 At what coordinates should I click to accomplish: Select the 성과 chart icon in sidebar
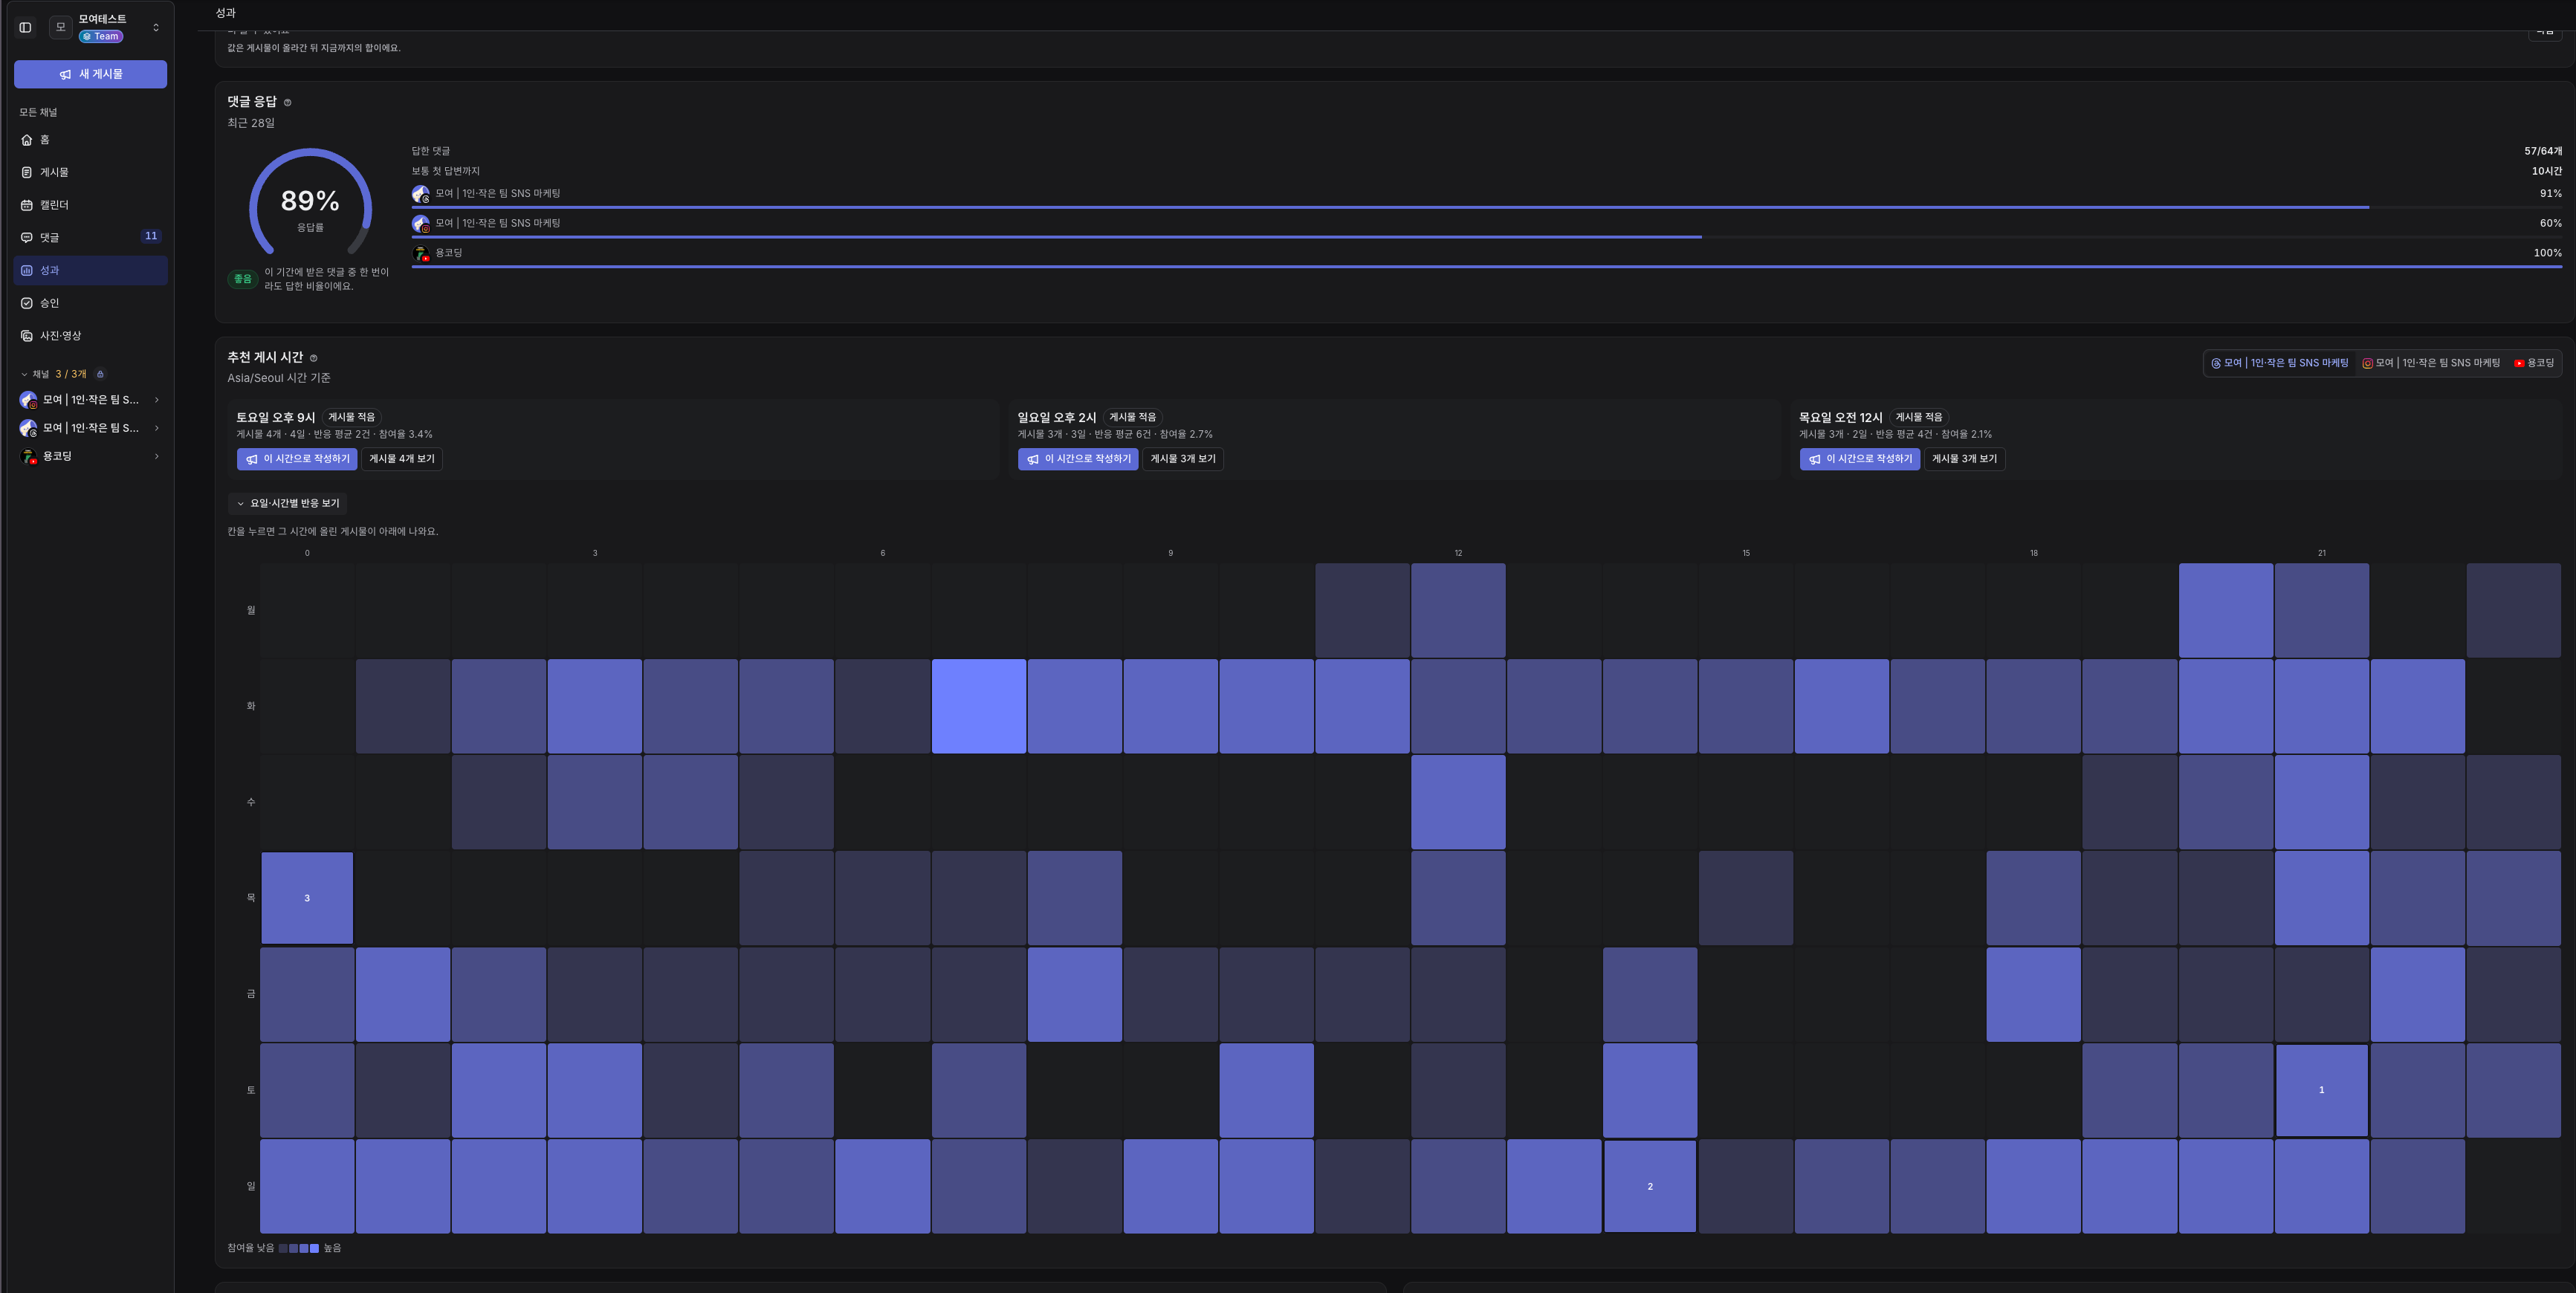click(x=27, y=270)
